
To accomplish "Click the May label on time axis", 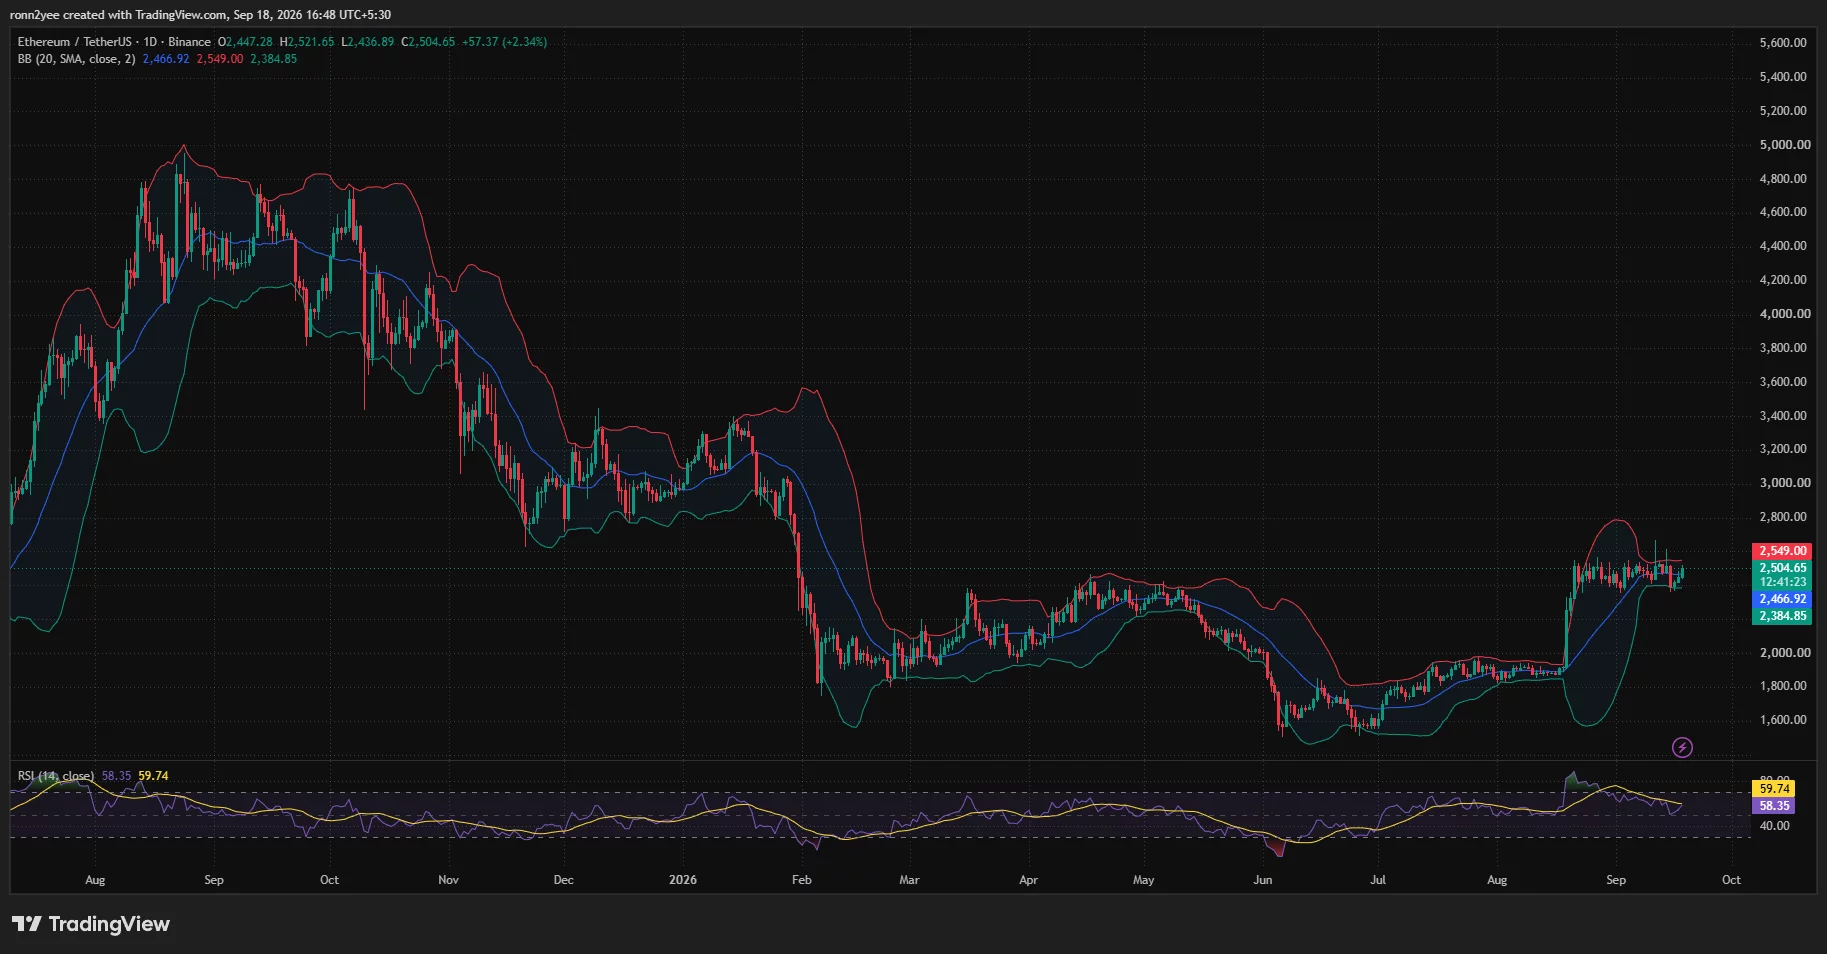I will click(x=1144, y=880).
